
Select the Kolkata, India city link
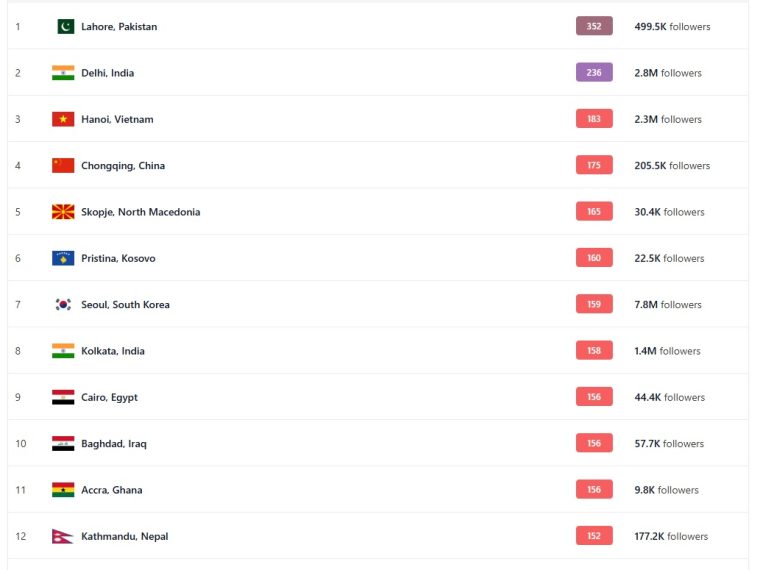pyautogui.click(x=113, y=351)
